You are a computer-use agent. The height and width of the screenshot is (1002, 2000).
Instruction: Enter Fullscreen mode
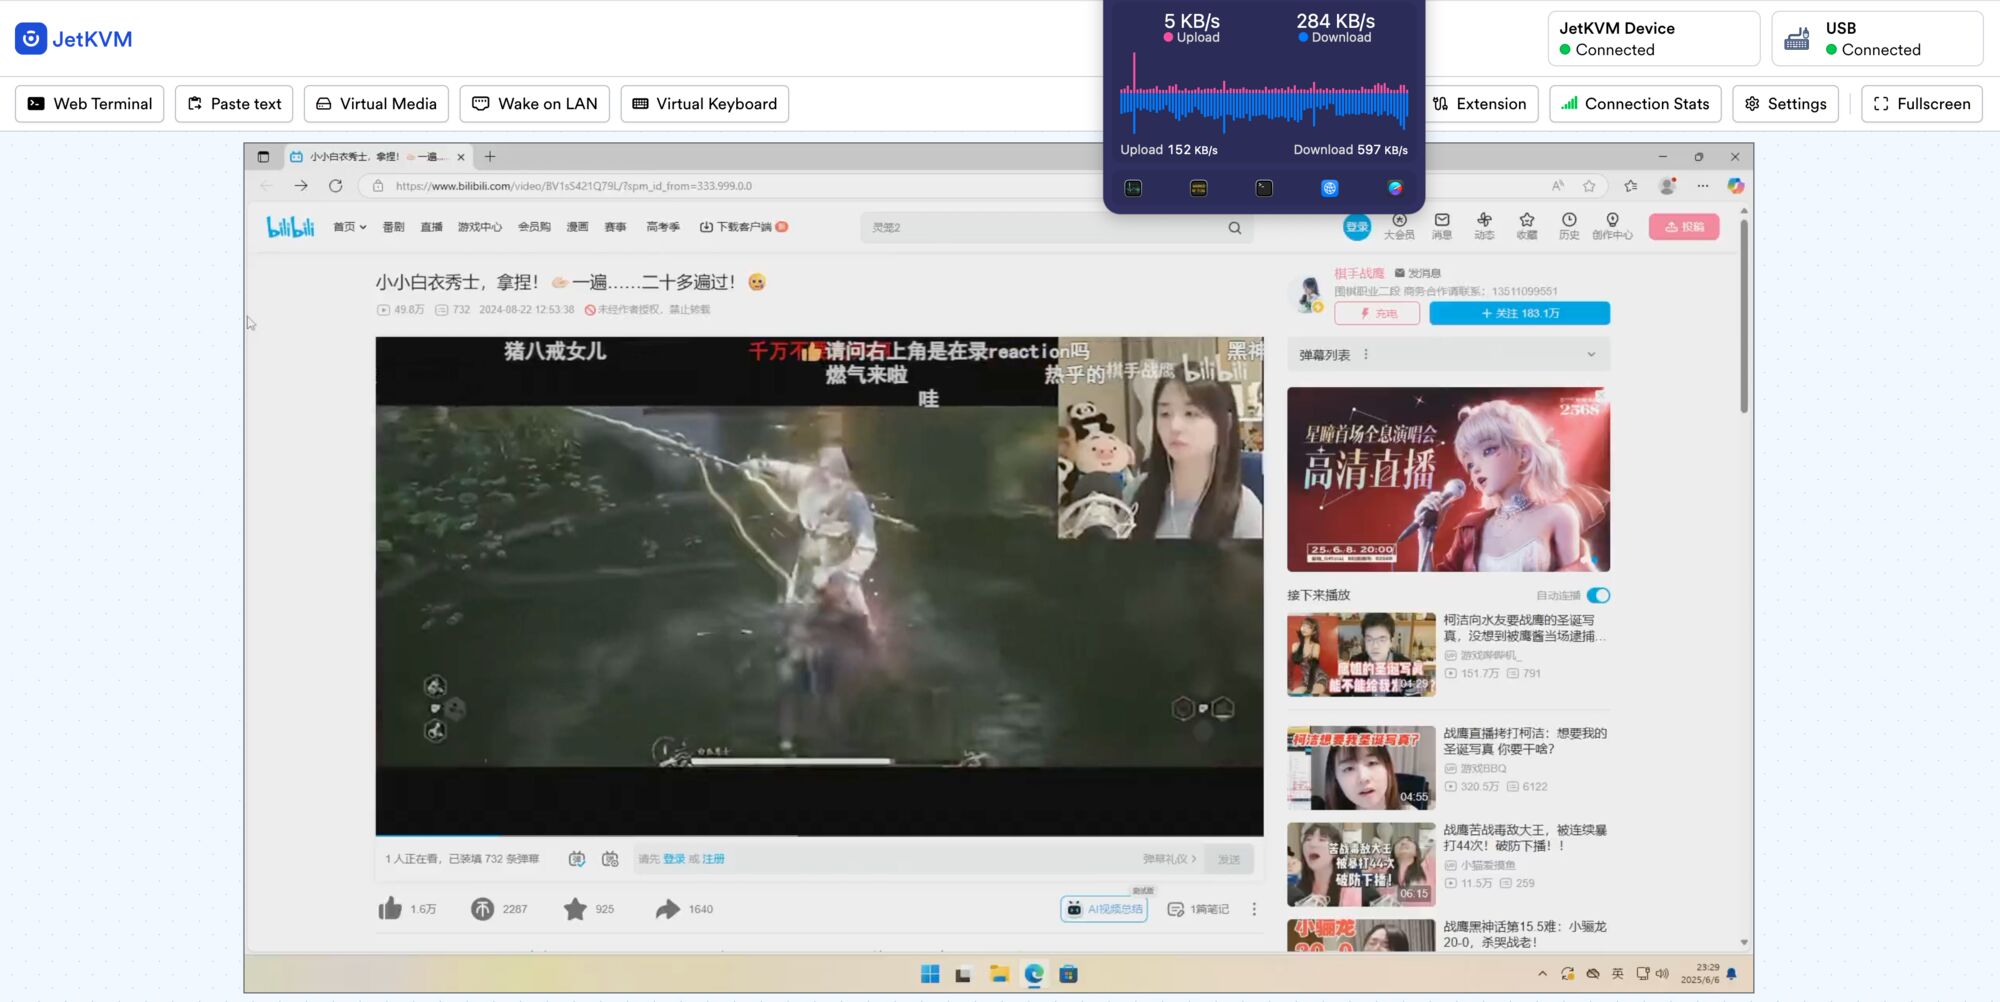(1921, 104)
